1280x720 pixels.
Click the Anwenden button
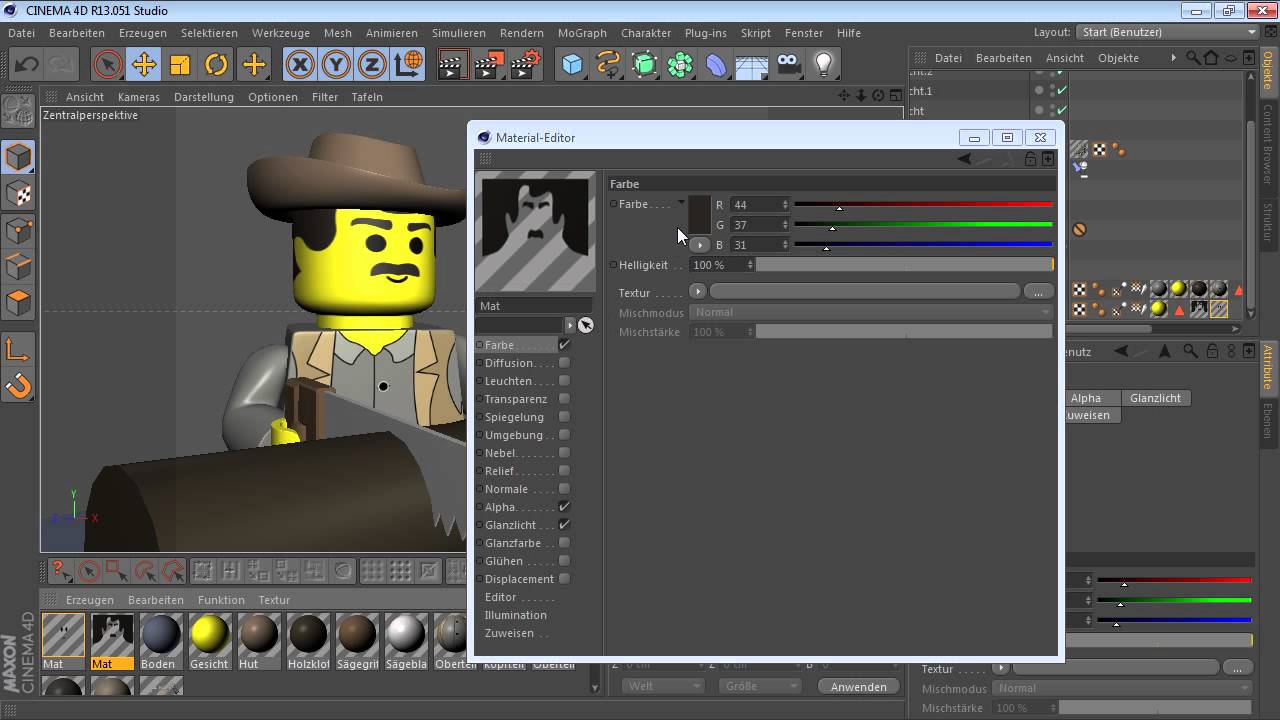pos(858,686)
